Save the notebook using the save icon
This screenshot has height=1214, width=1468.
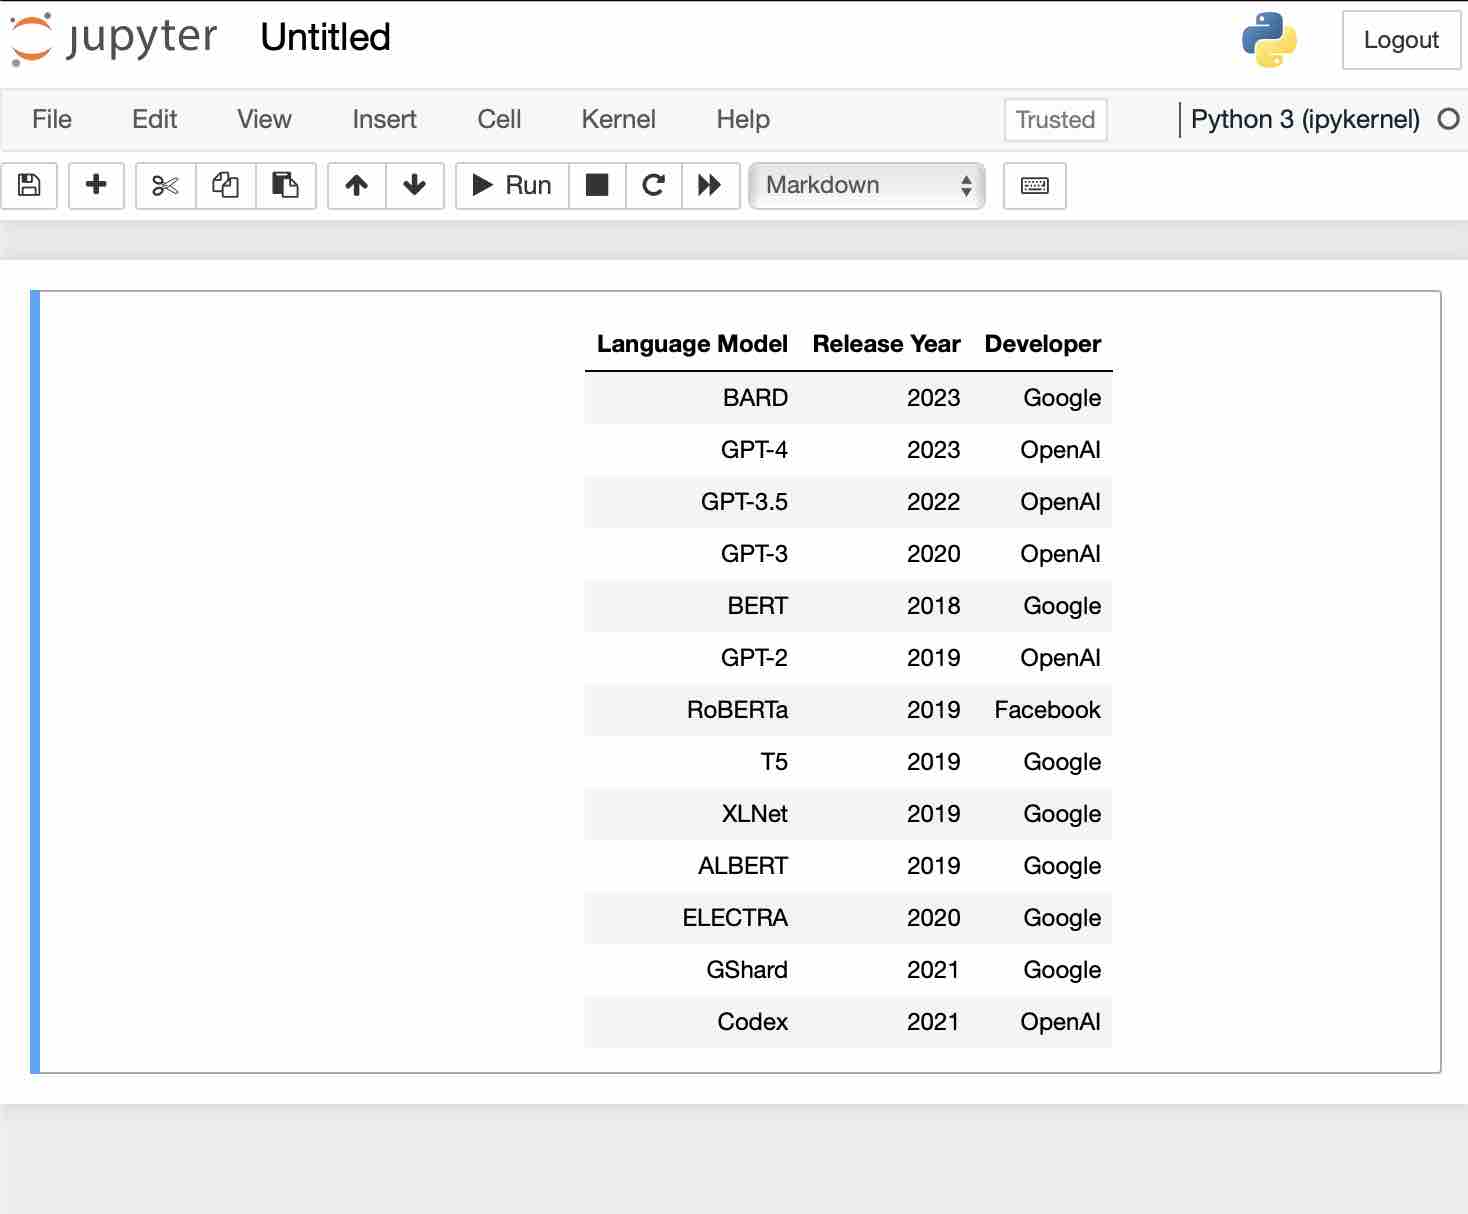tap(29, 186)
